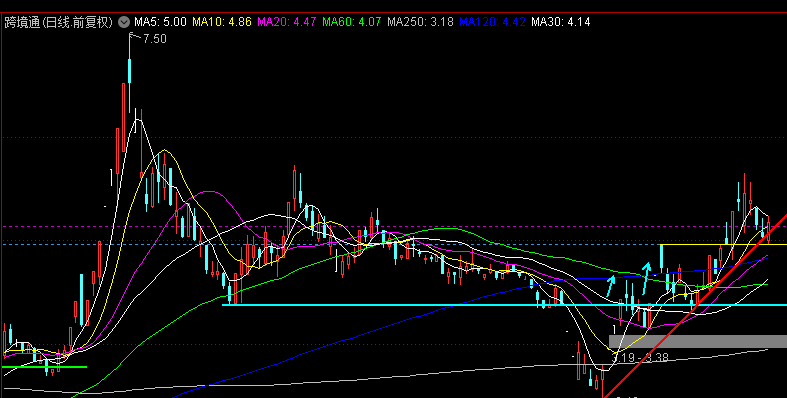This screenshot has width=787, height=398.
Task: Click the 跨境通 (日线.前复权) chart title
Action: pyautogui.click(x=59, y=22)
